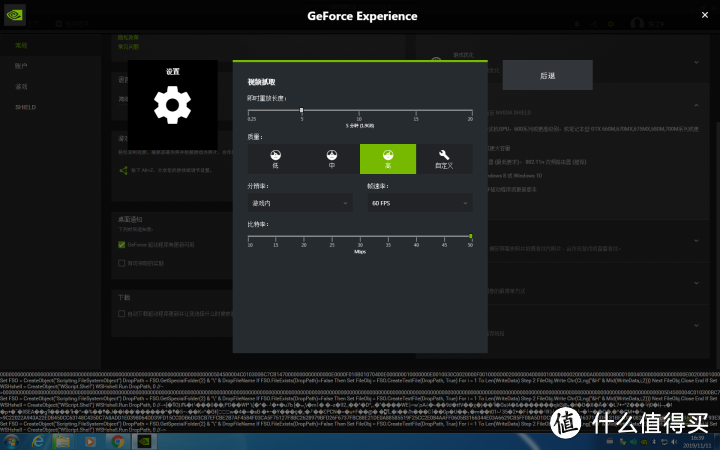Select the High (高) quality preset icon
Screen dimensions: 720x450
tap(388, 159)
